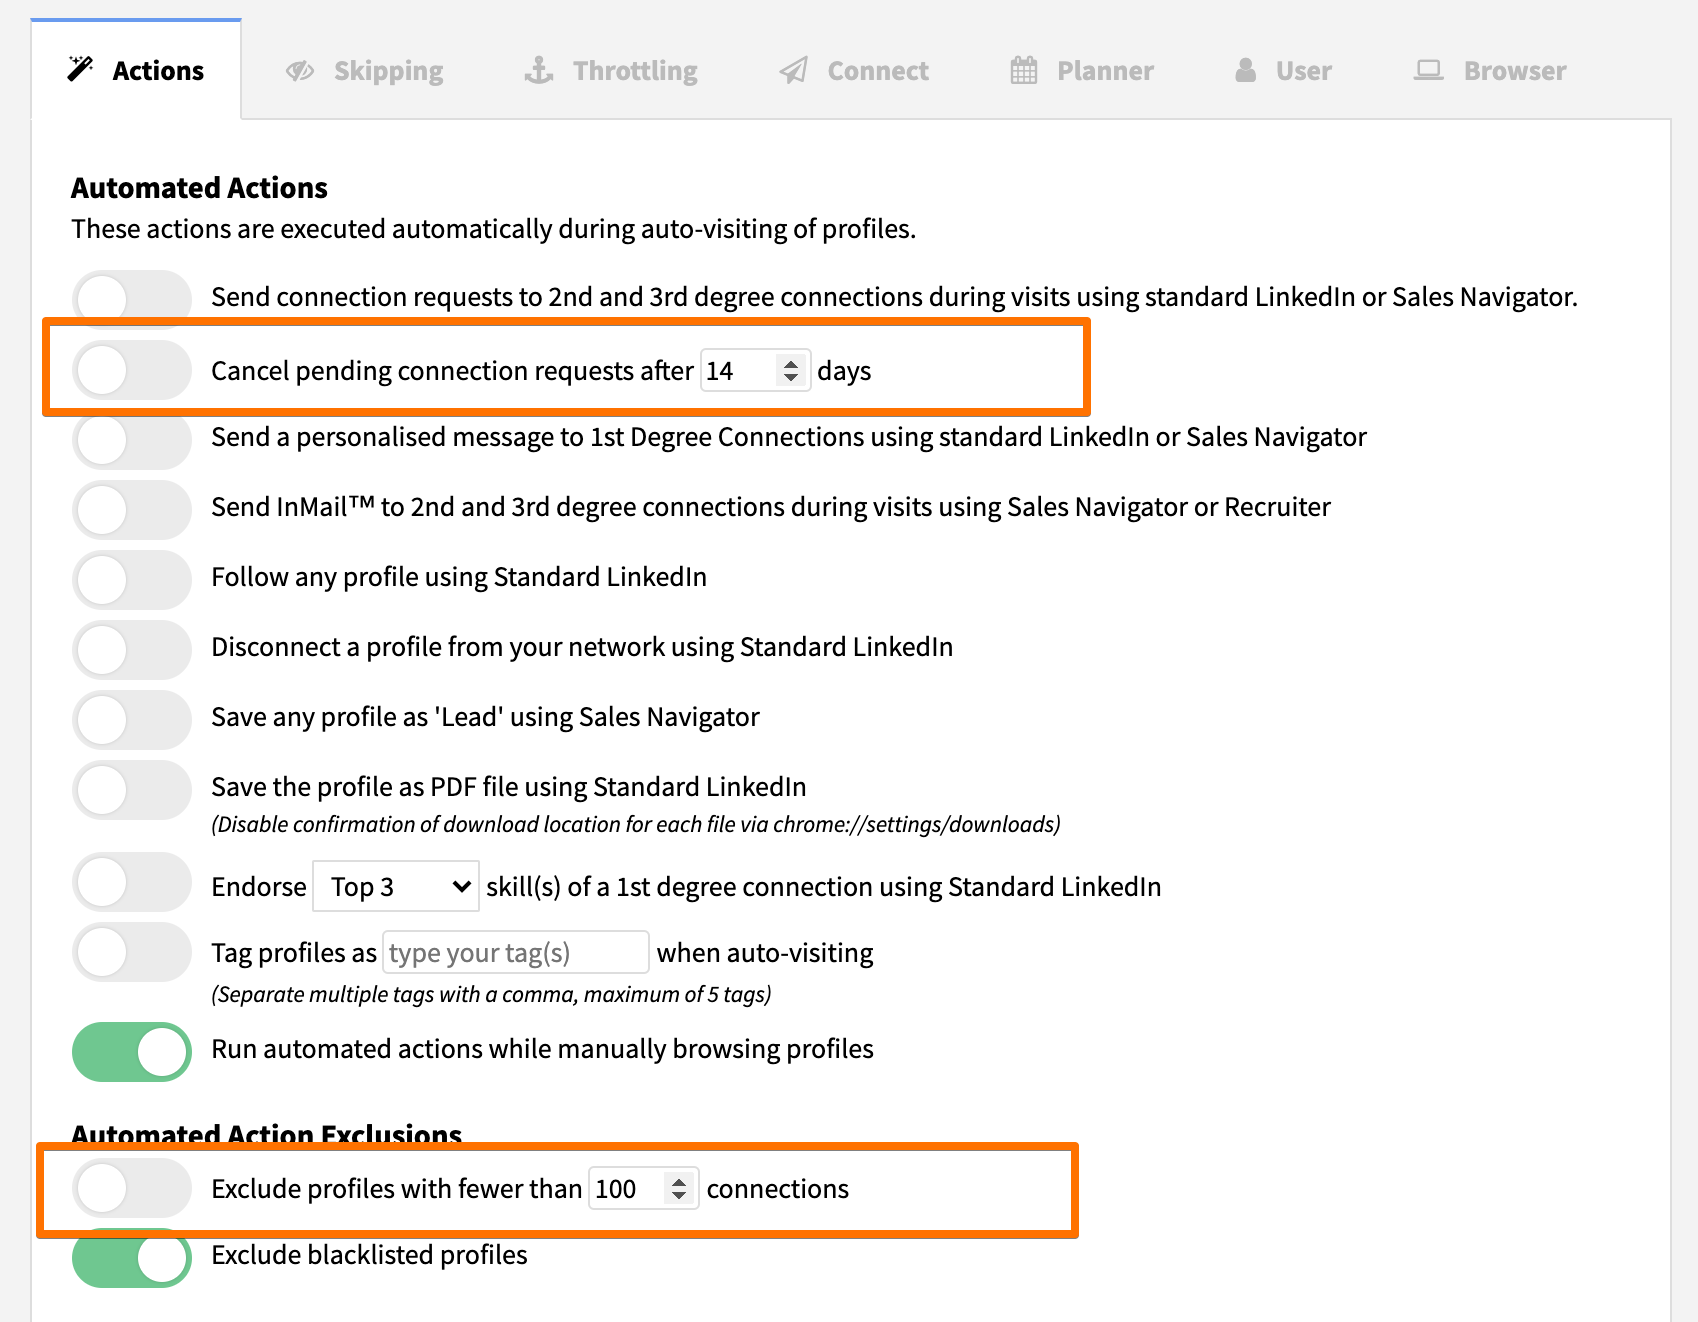Click the chrome://settings/downloads note text
The image size is (1698, 1322).
point(636,824)
